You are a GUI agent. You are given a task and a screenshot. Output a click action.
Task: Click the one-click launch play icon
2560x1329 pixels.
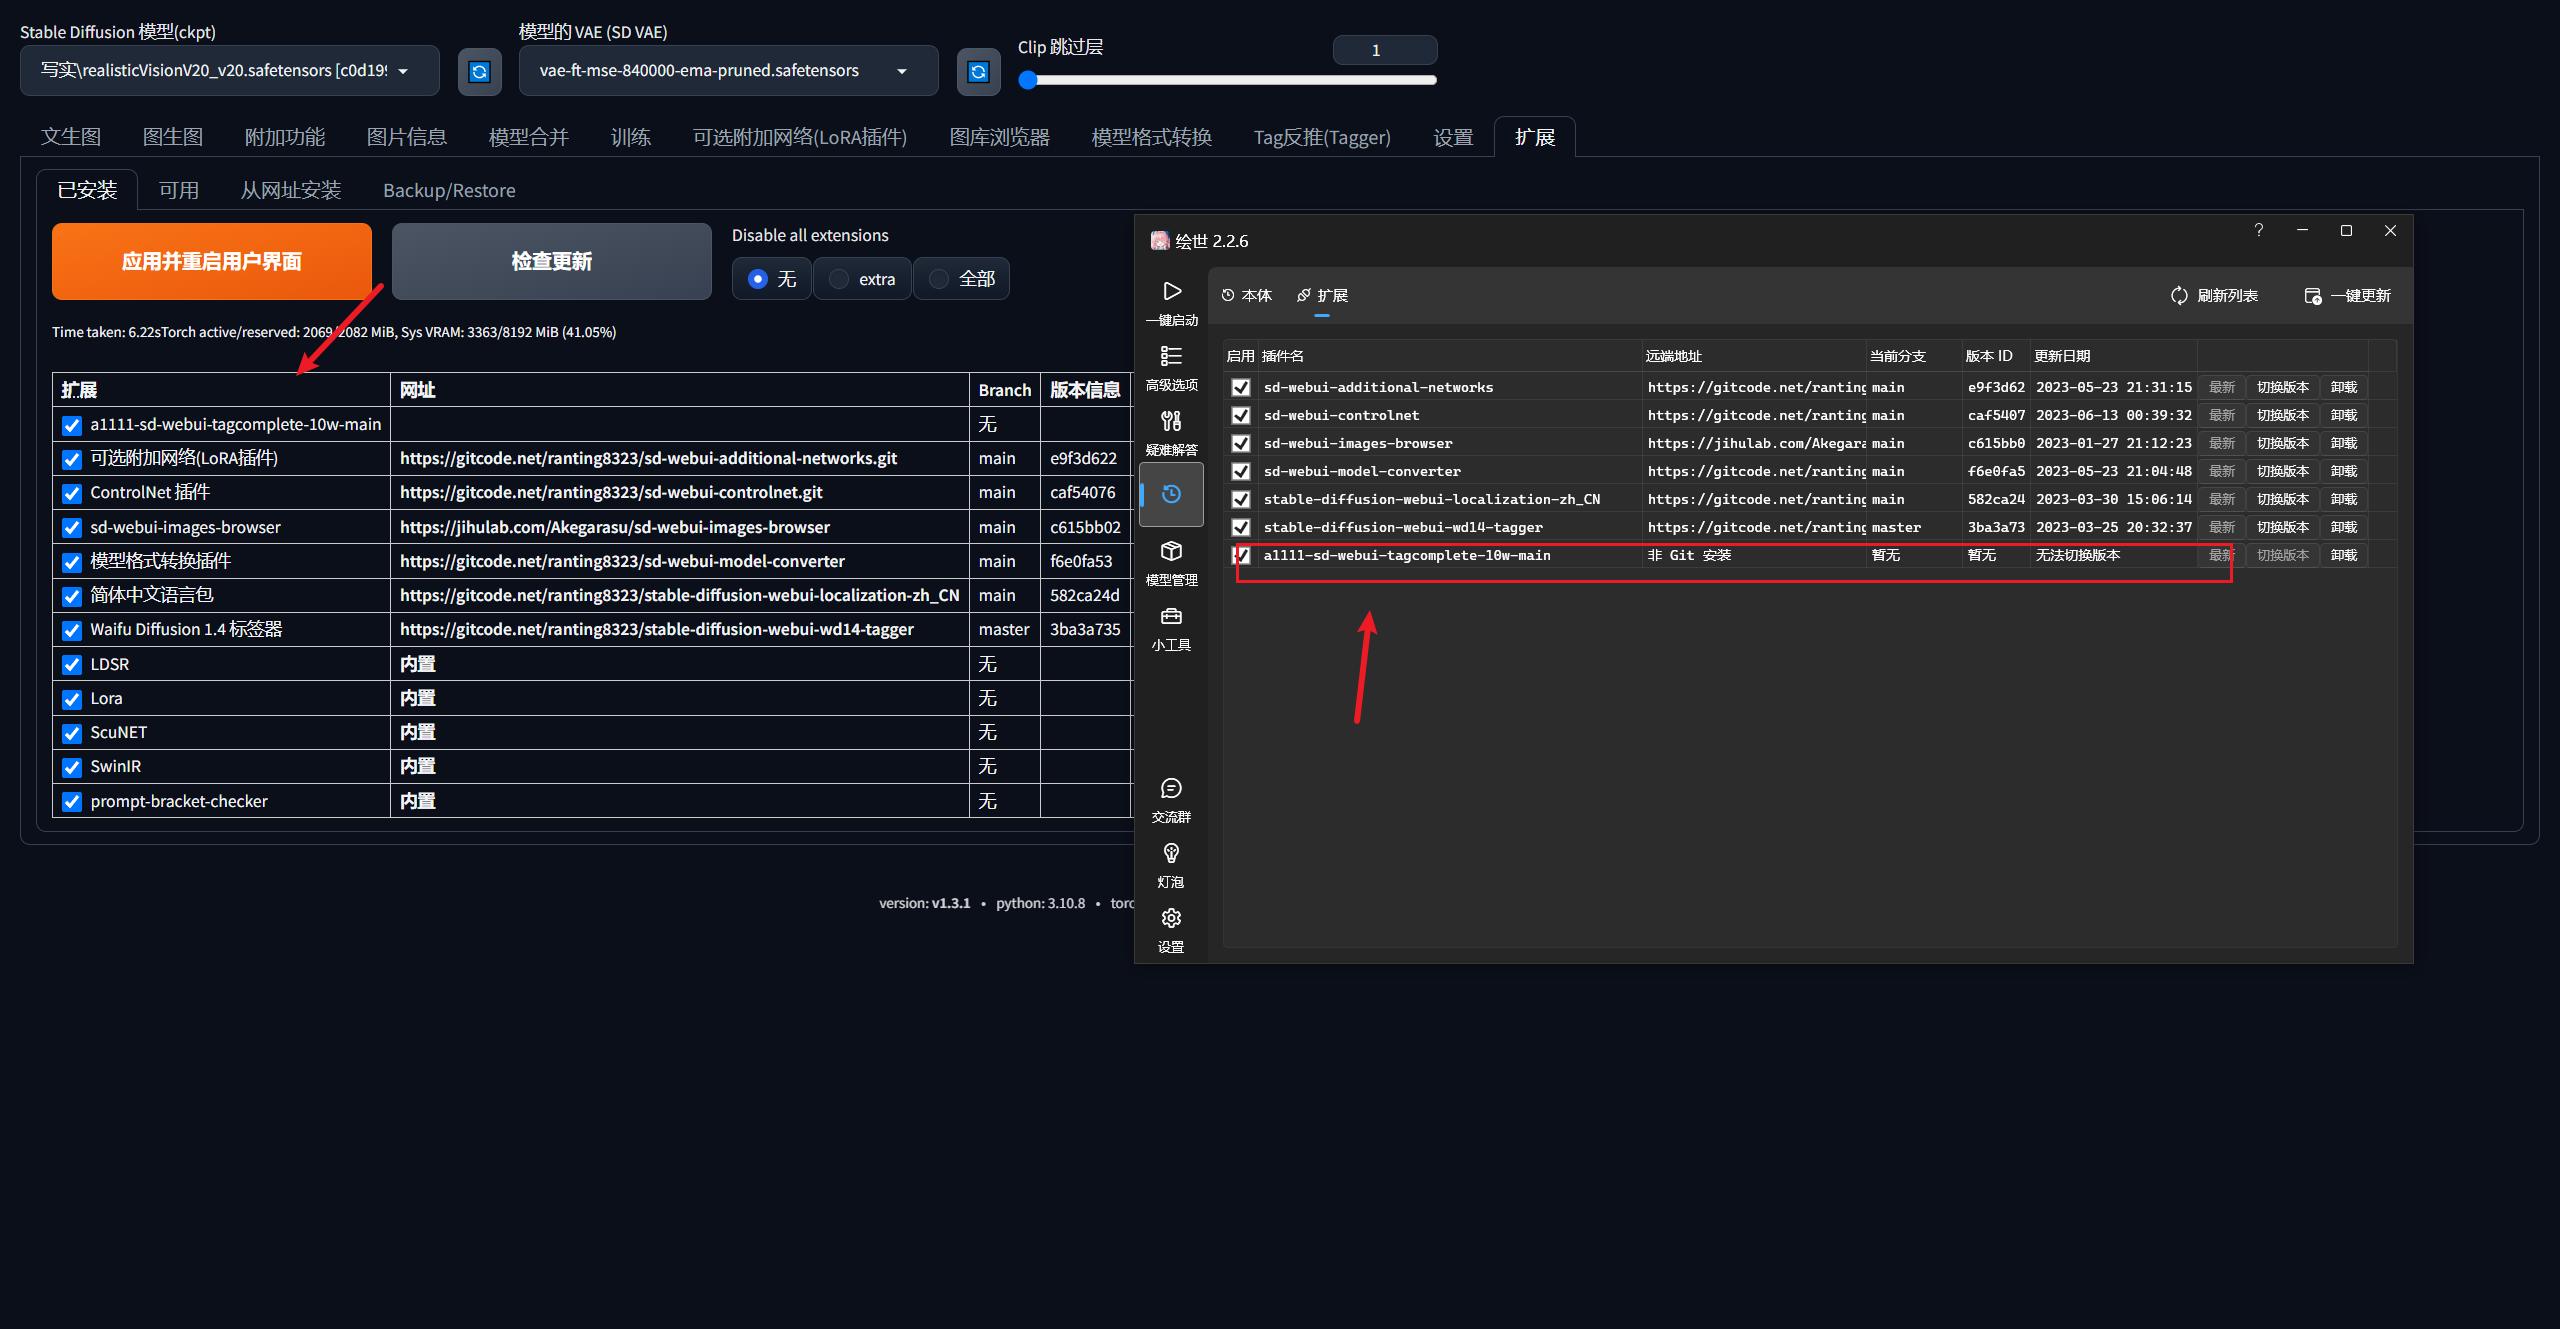coord(1171,292)
